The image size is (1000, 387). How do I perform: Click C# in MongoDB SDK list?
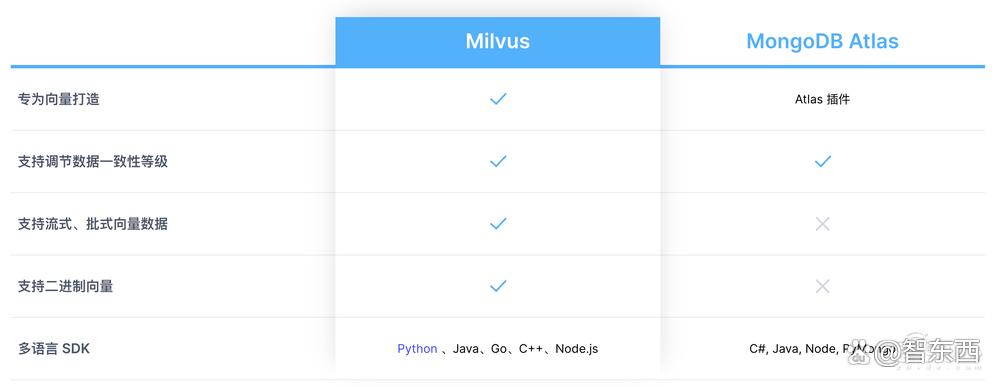tap(758, 349)
